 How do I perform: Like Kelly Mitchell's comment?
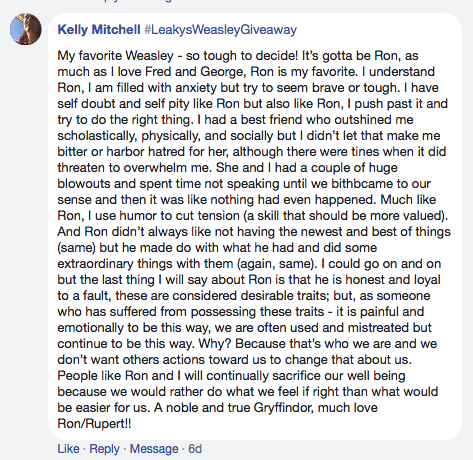68,449
